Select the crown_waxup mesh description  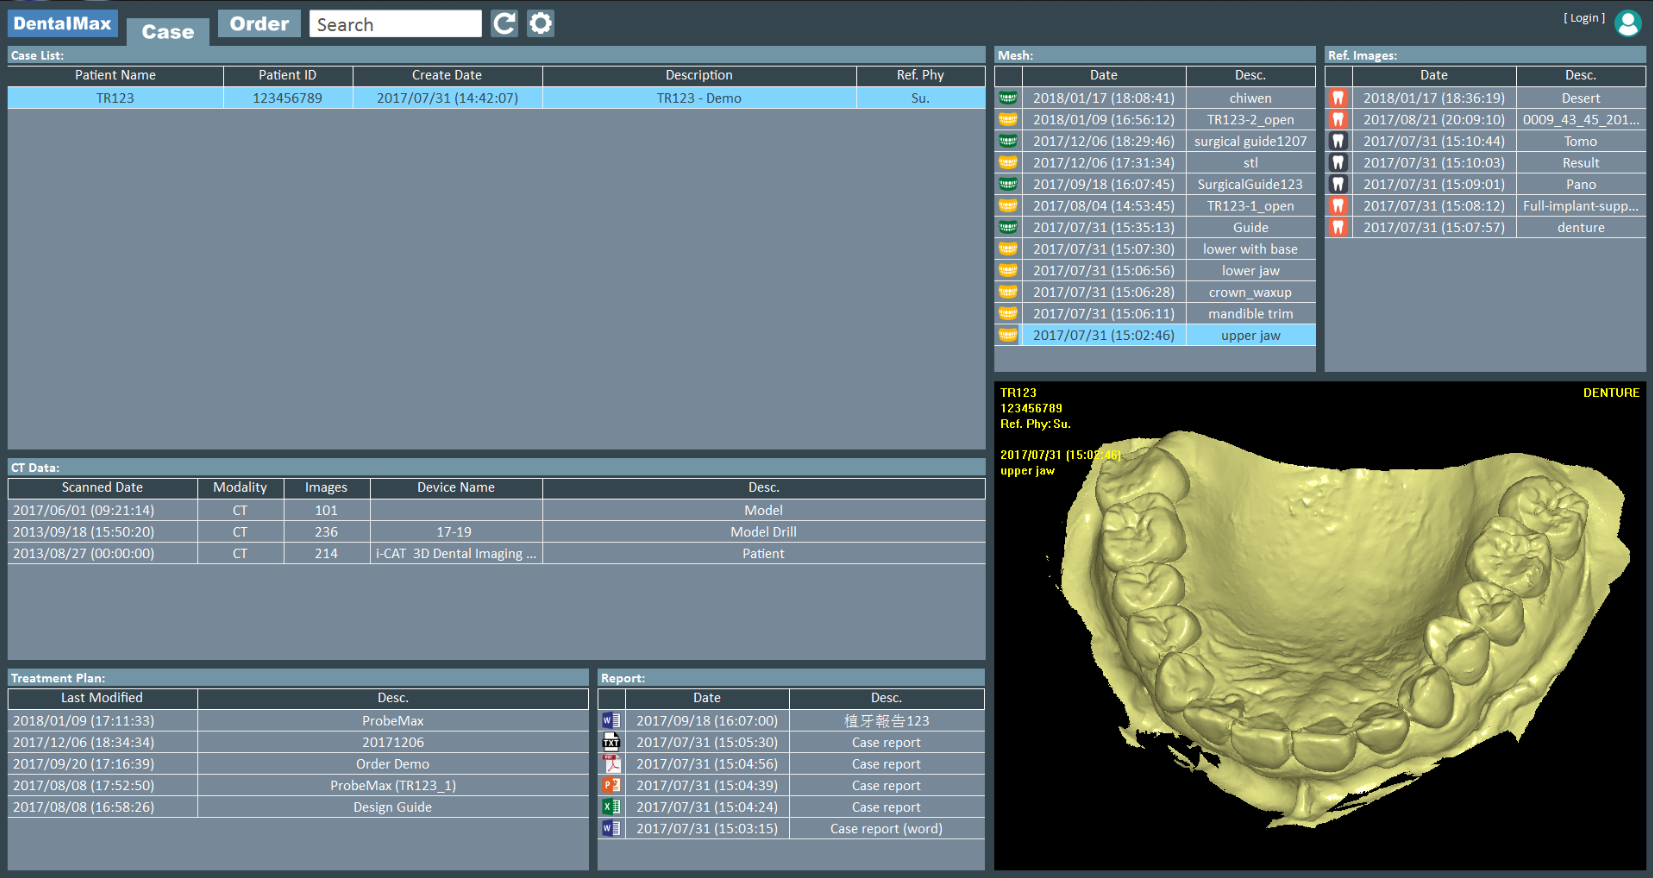pyautogui.click(x=1250, y=292)
